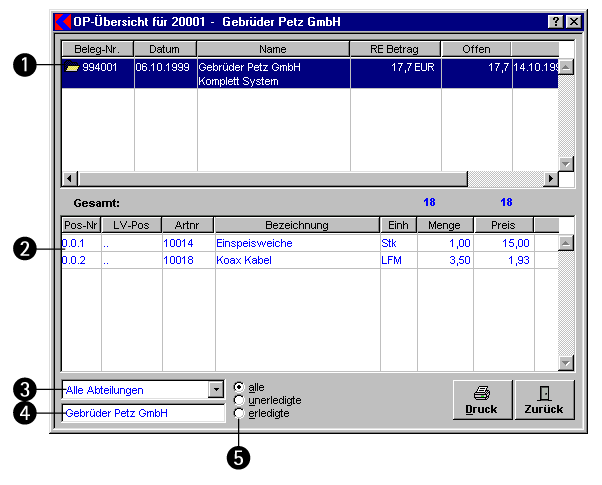
Task: Click the Druck print button
Action: pyautogui.click(x=481, y=399)
